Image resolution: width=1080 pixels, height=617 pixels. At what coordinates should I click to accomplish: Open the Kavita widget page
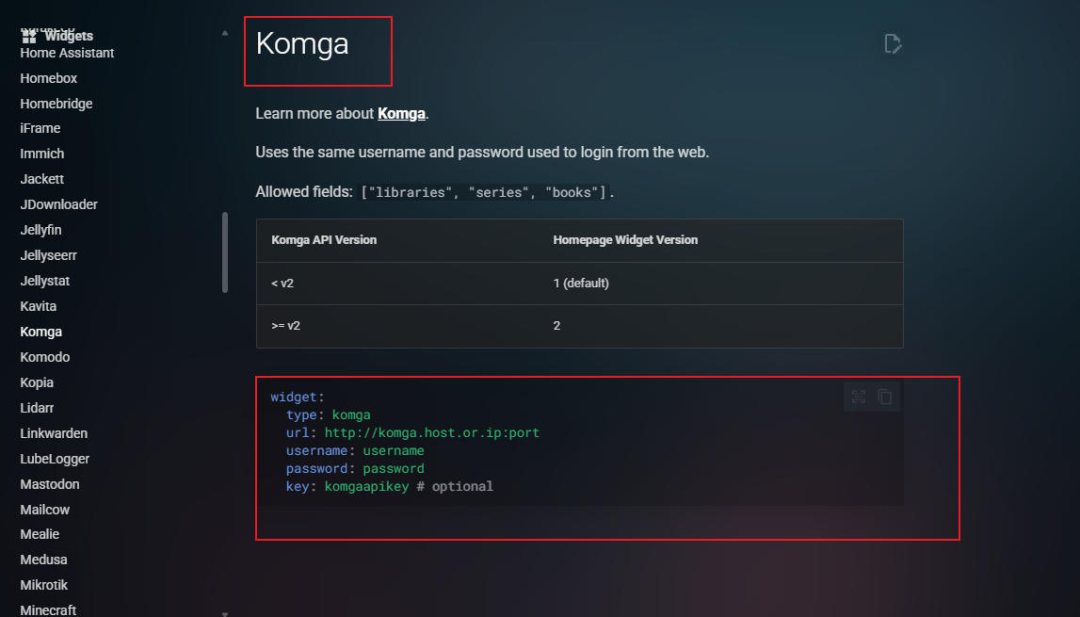point(38,306)
